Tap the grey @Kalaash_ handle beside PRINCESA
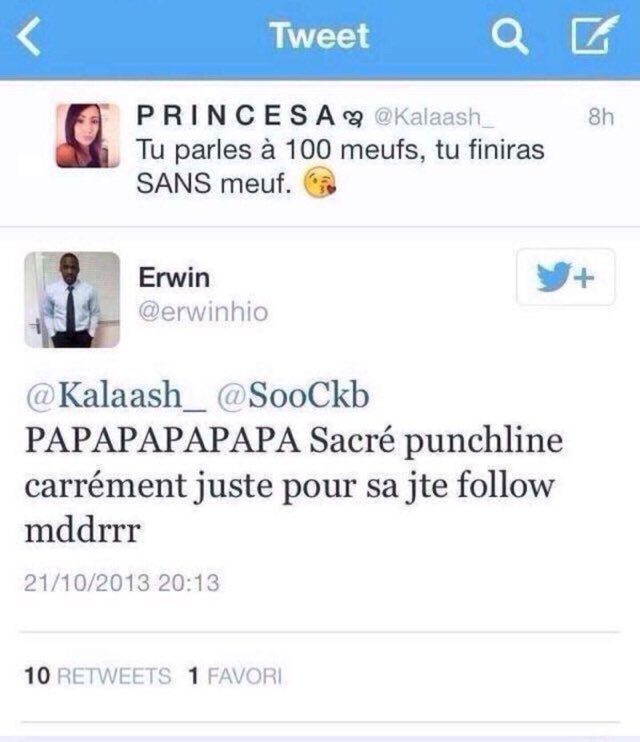Image resolution: width=640 pixels, height=742 pixels. coord(433,119)
